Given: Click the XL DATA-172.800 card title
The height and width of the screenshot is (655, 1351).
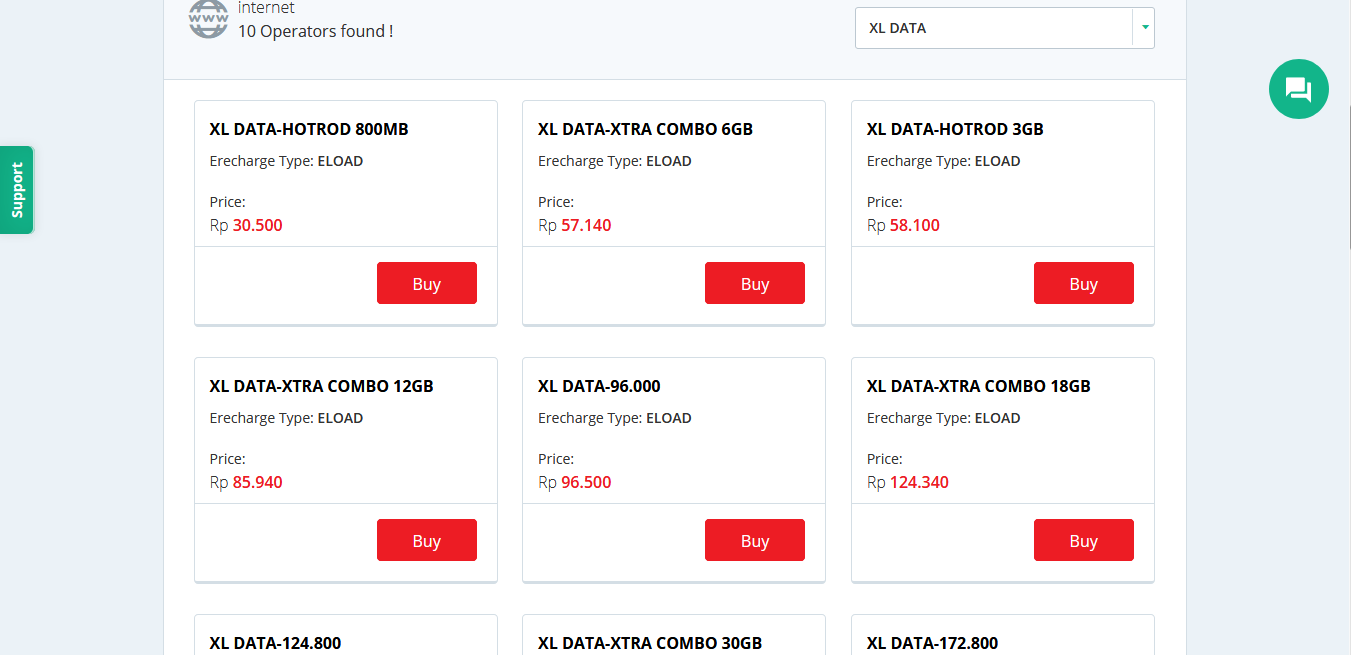Looking at the screenshot, I should click(932, 643).
